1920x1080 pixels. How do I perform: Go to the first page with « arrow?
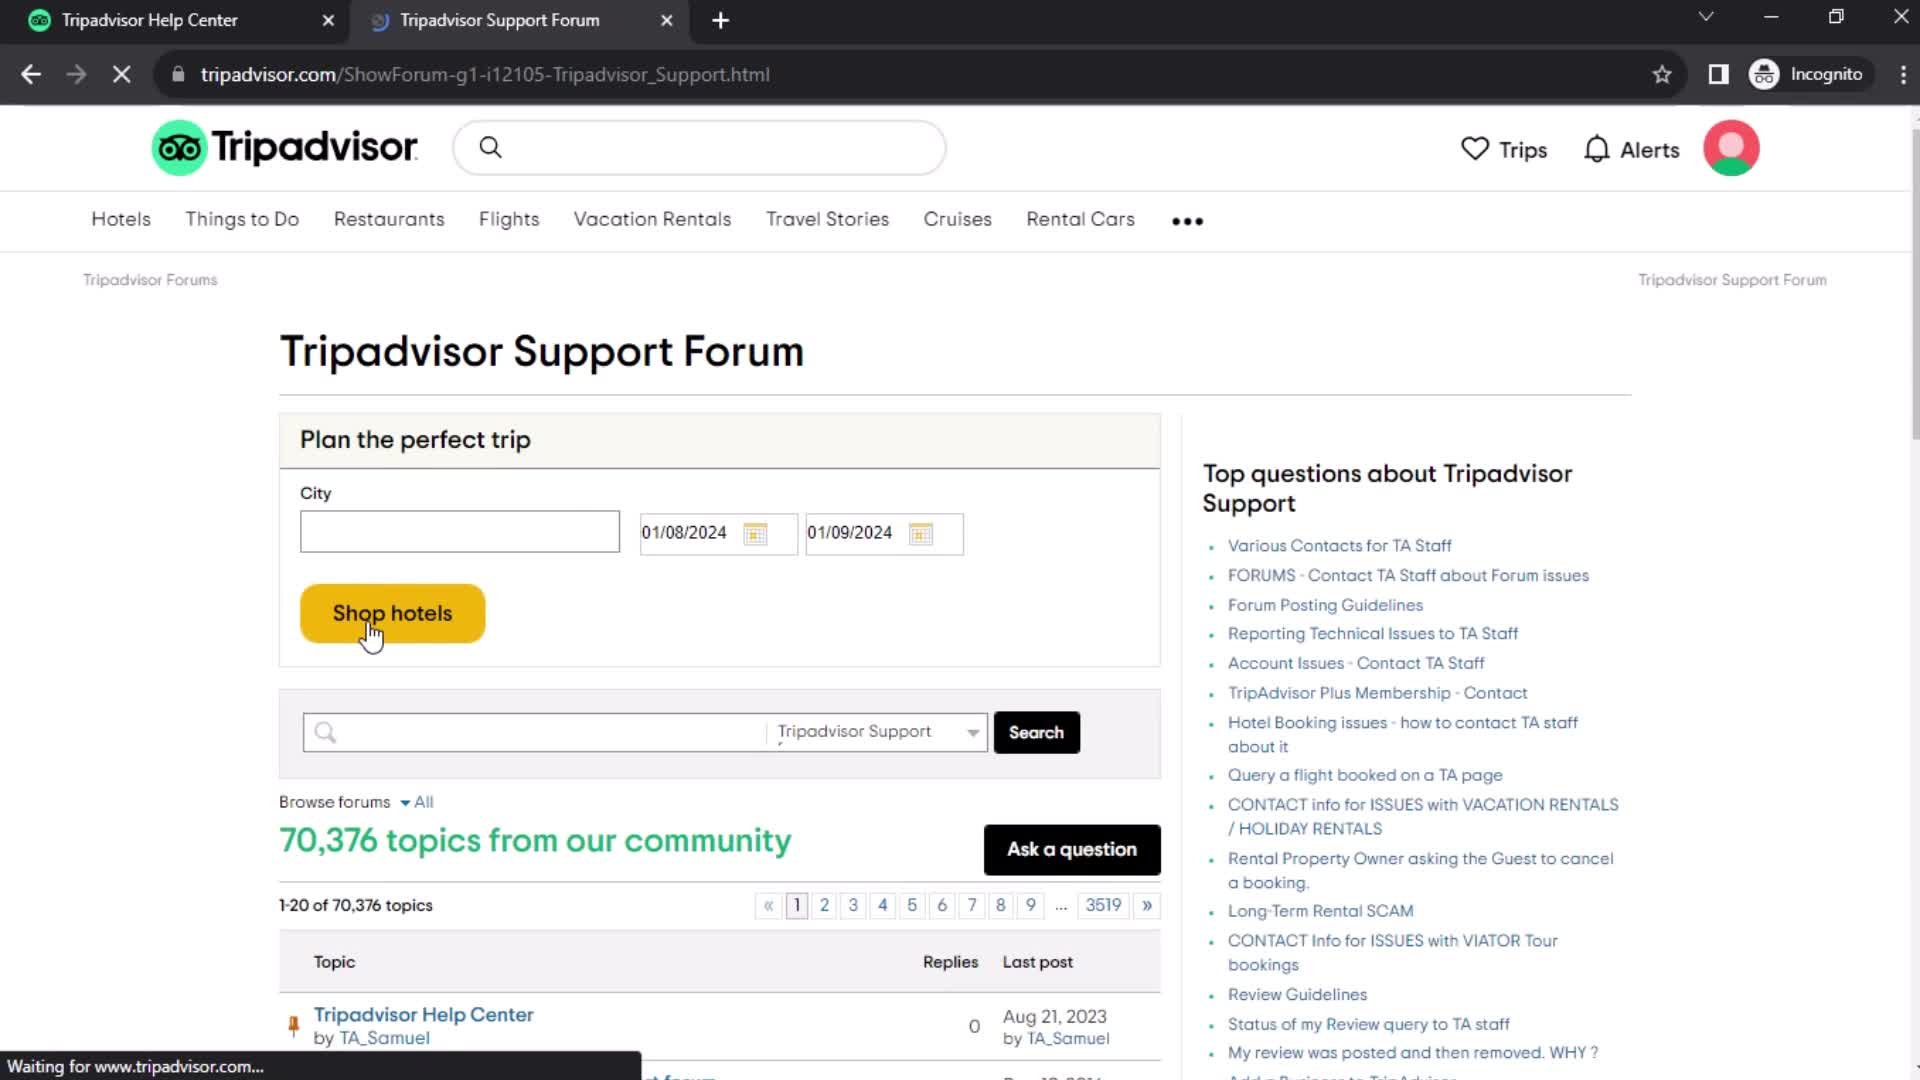point(768,905)
